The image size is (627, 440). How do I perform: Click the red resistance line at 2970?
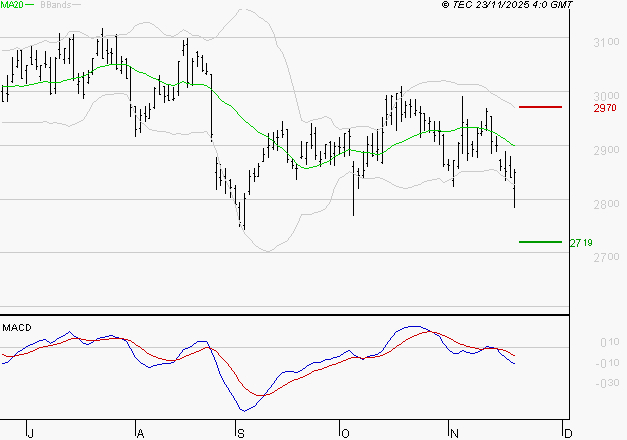(540, 107)
